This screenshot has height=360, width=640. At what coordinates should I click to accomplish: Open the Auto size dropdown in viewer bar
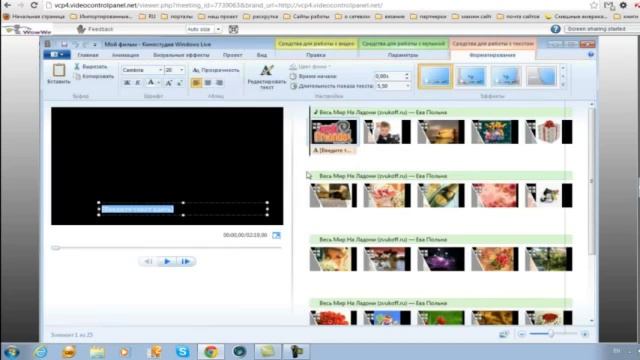(218, 29)
